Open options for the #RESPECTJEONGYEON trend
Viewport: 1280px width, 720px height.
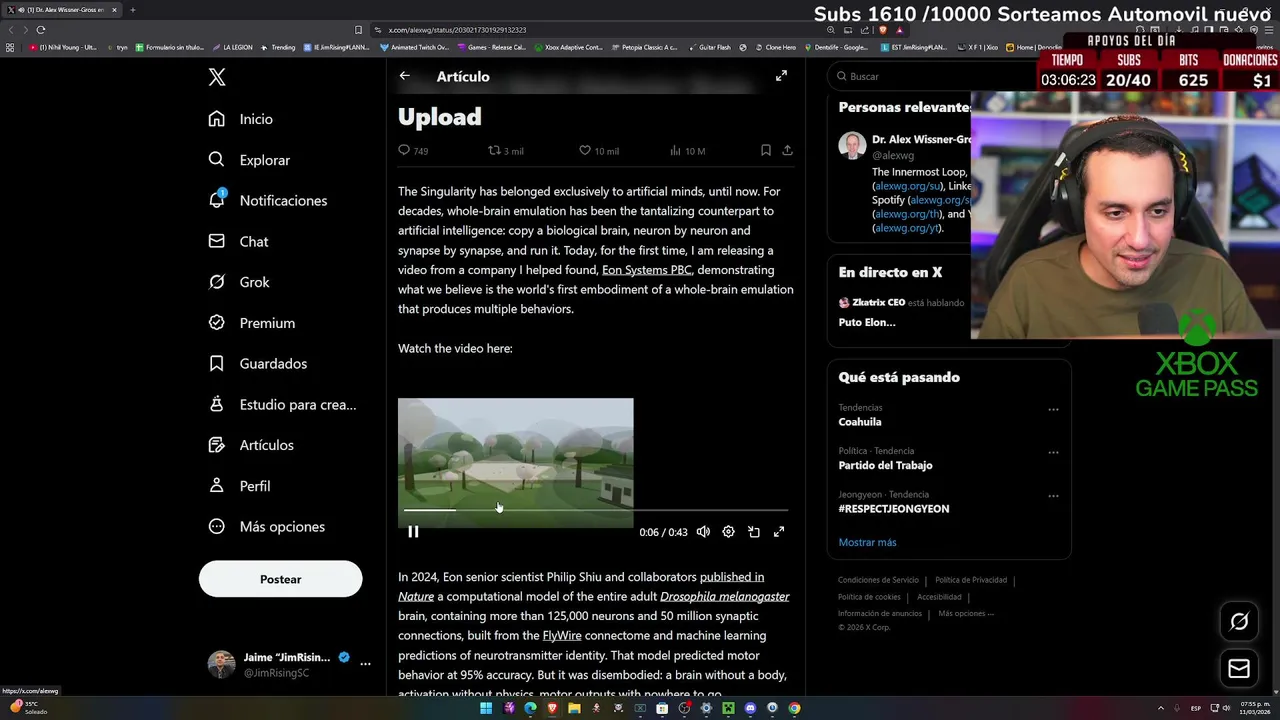click(1053, 496)
